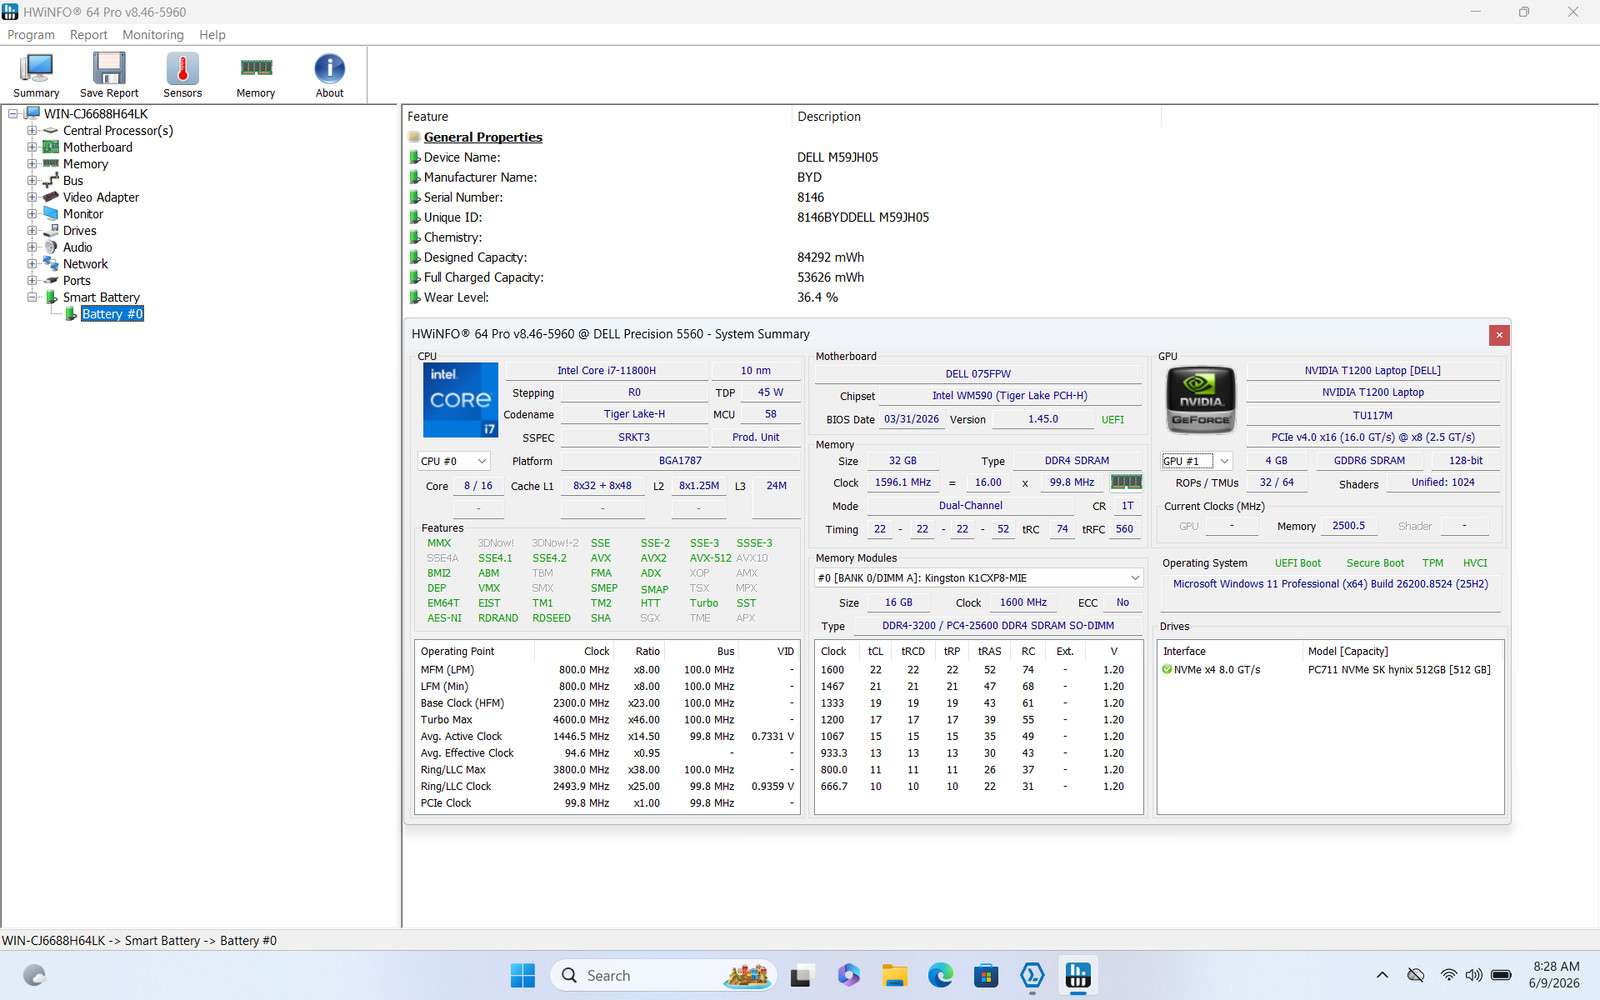Expand the Video Adapter tree node
1600x1000 pixels.
click(x=32, y=197)
